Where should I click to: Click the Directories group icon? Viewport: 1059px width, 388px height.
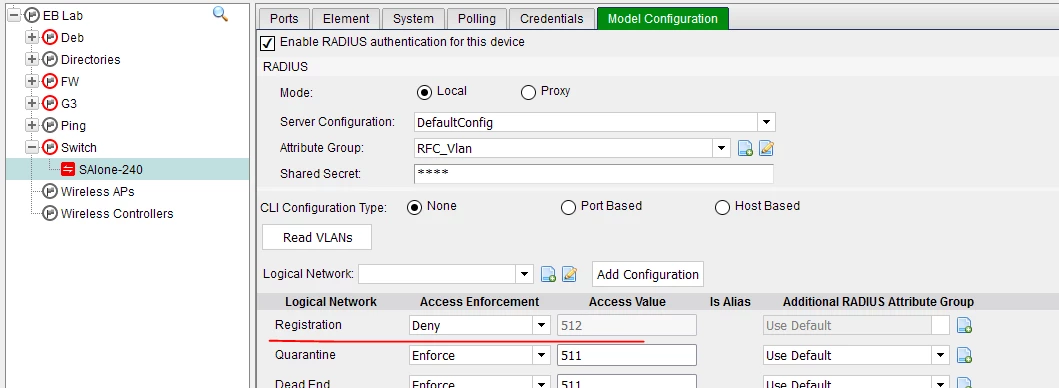point(50,59)
